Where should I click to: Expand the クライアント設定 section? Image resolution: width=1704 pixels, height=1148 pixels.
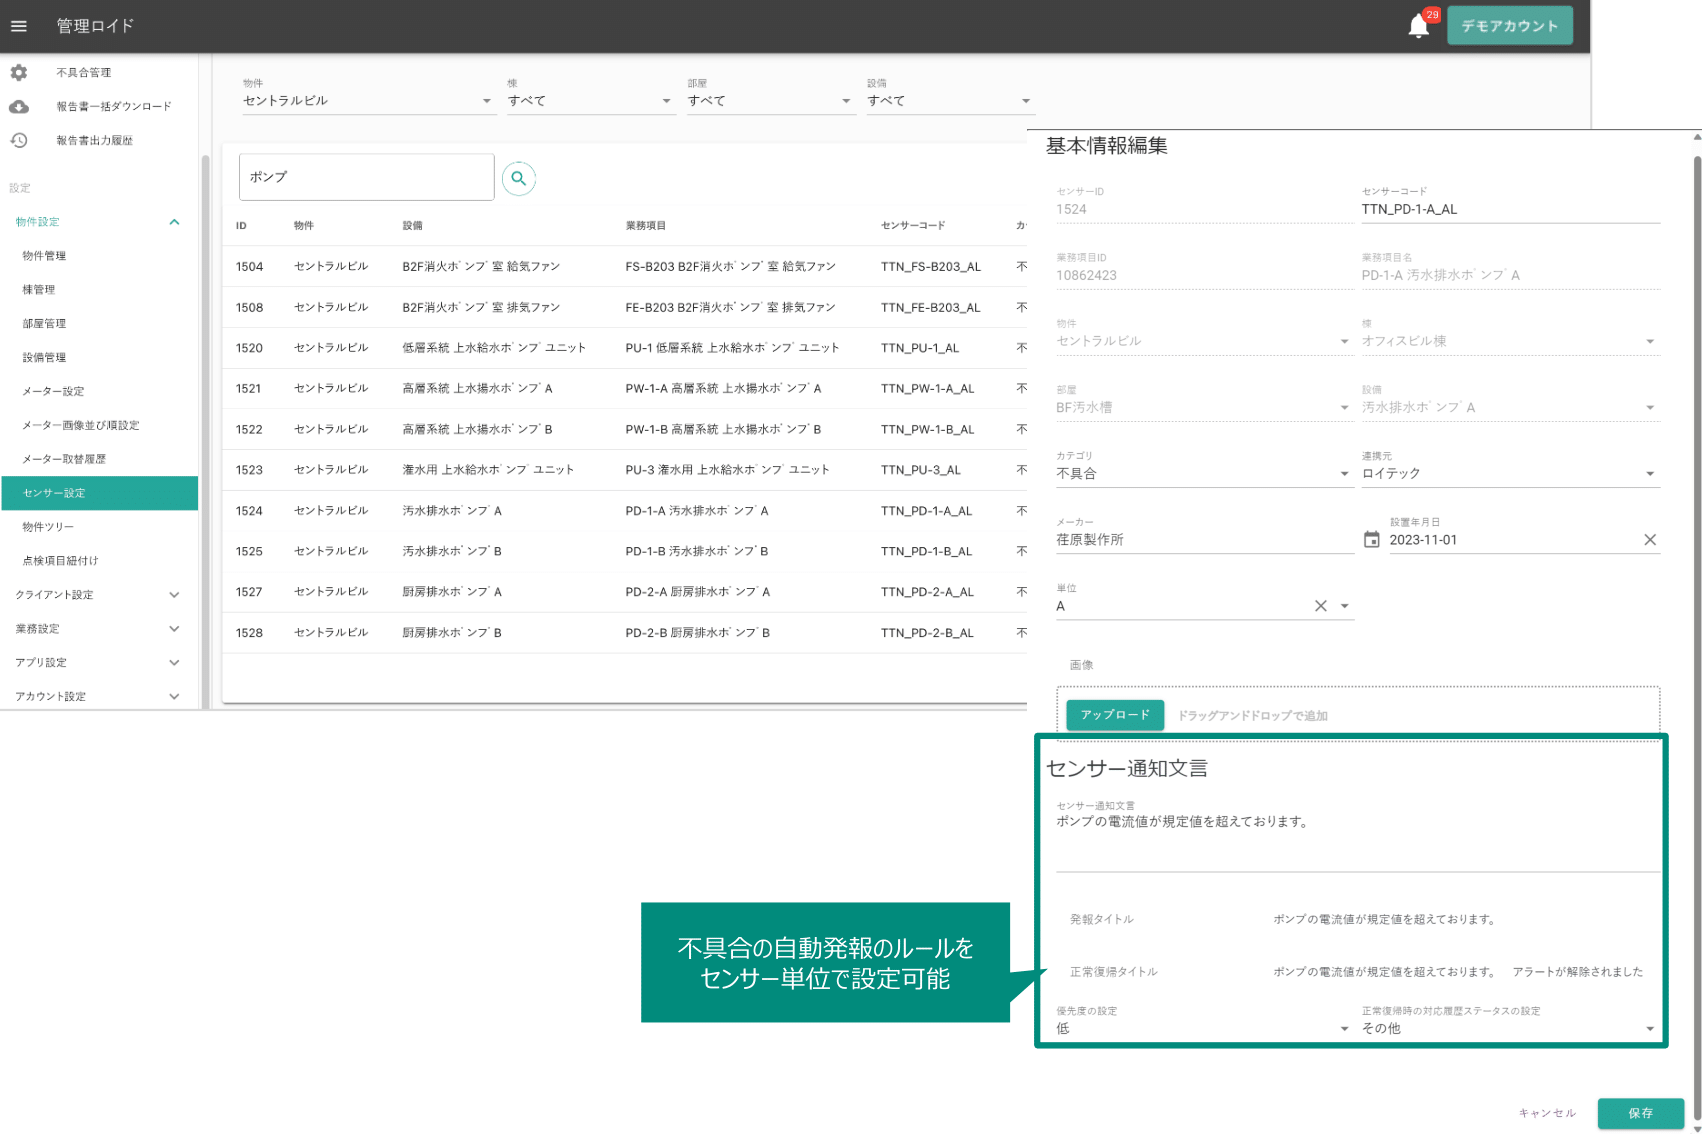[x=98, y=595]
